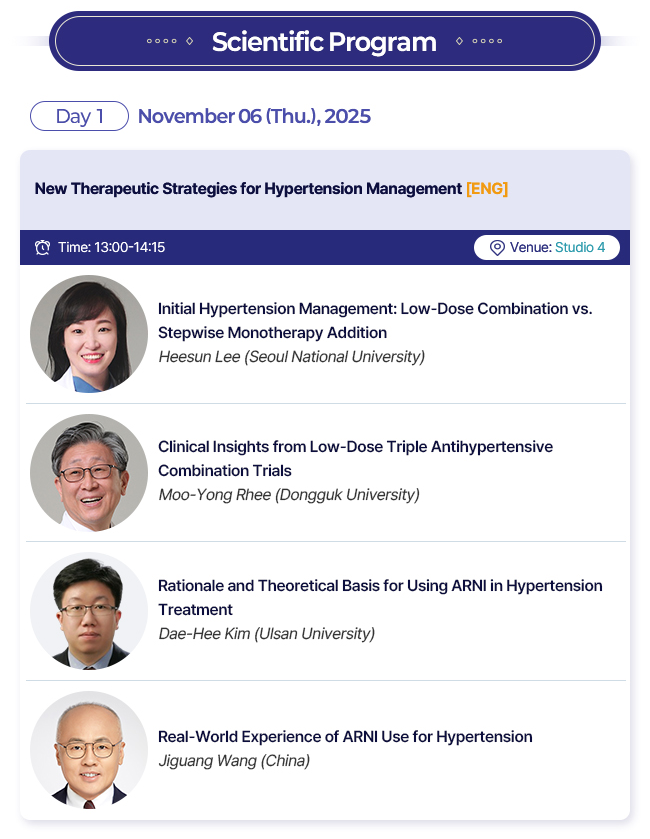Select the Day 1 pill label
This screenshot has width=650, height=839.
tap(79, 116)
